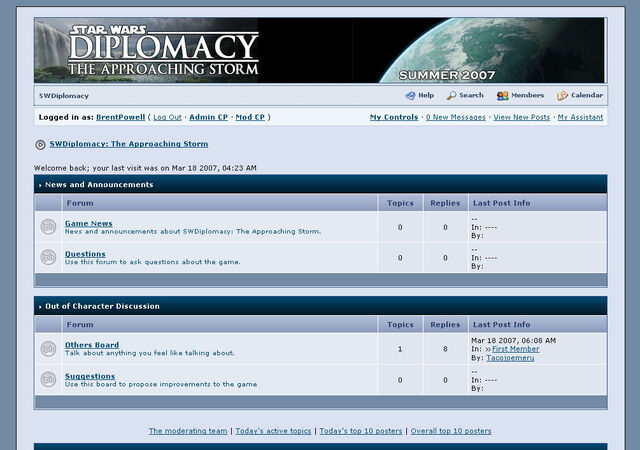Image resolution: width=640 pixels, height=450 pixels.
Task: Click the Welcome back last visit text
Action: pyautogui.click(x=145, y=168)
